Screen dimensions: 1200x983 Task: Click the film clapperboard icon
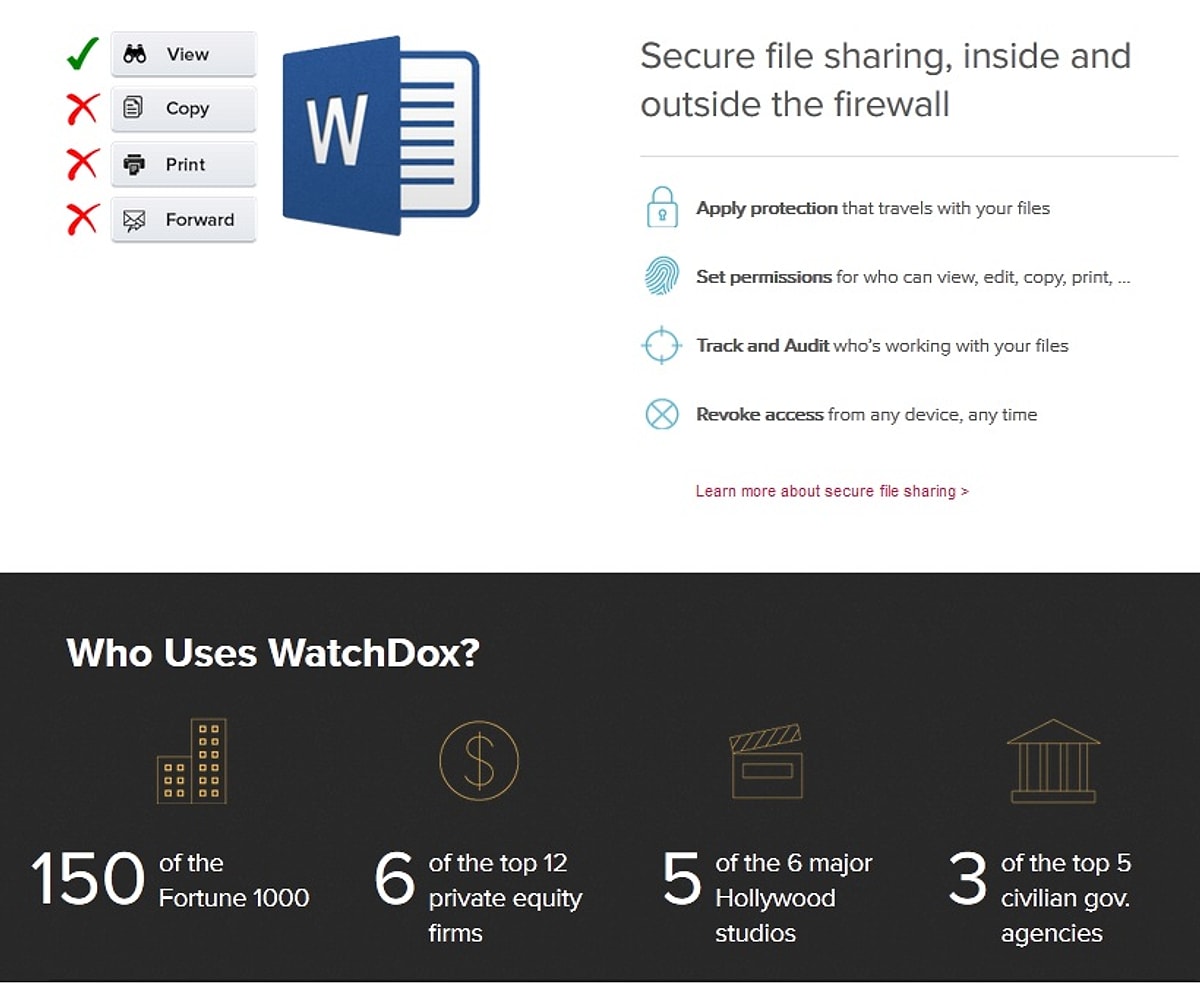(x=766, y=762)
